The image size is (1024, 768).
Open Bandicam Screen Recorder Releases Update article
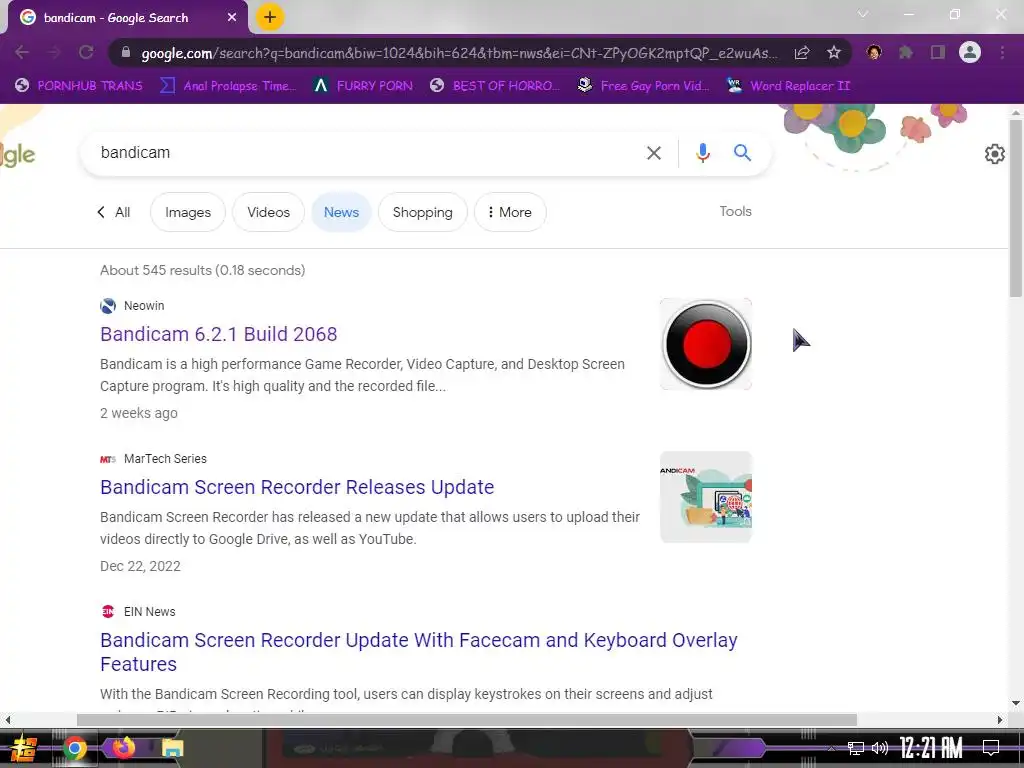[x=297, y=487]
